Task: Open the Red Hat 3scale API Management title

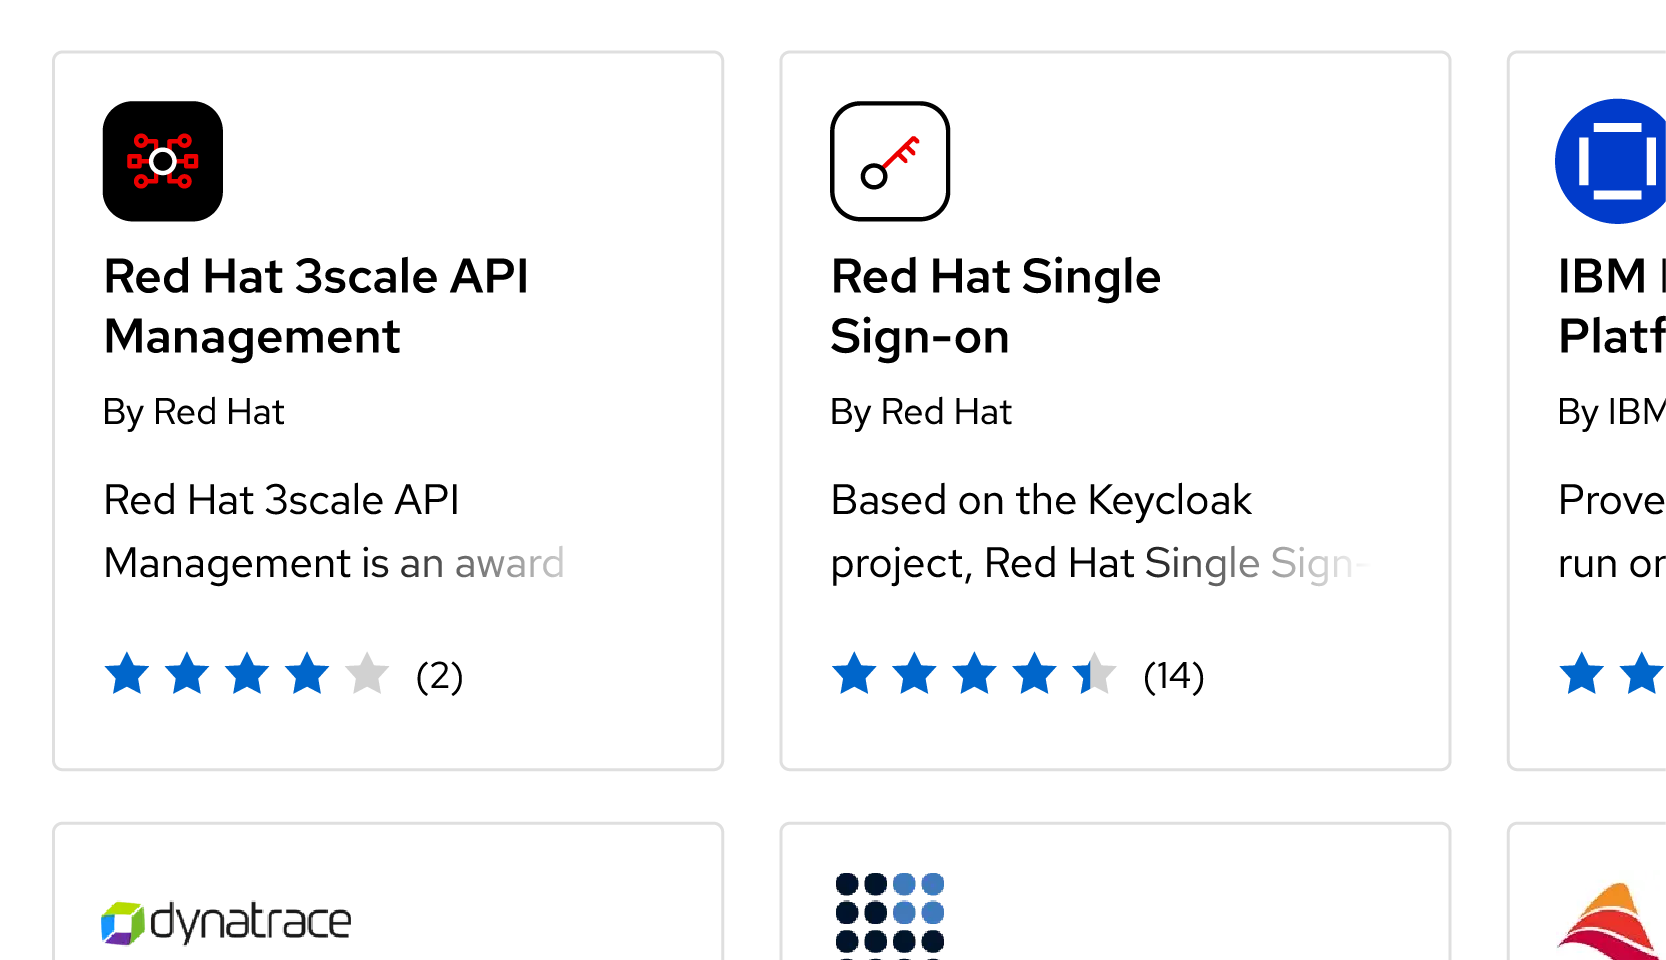Action: pos(316,306)
